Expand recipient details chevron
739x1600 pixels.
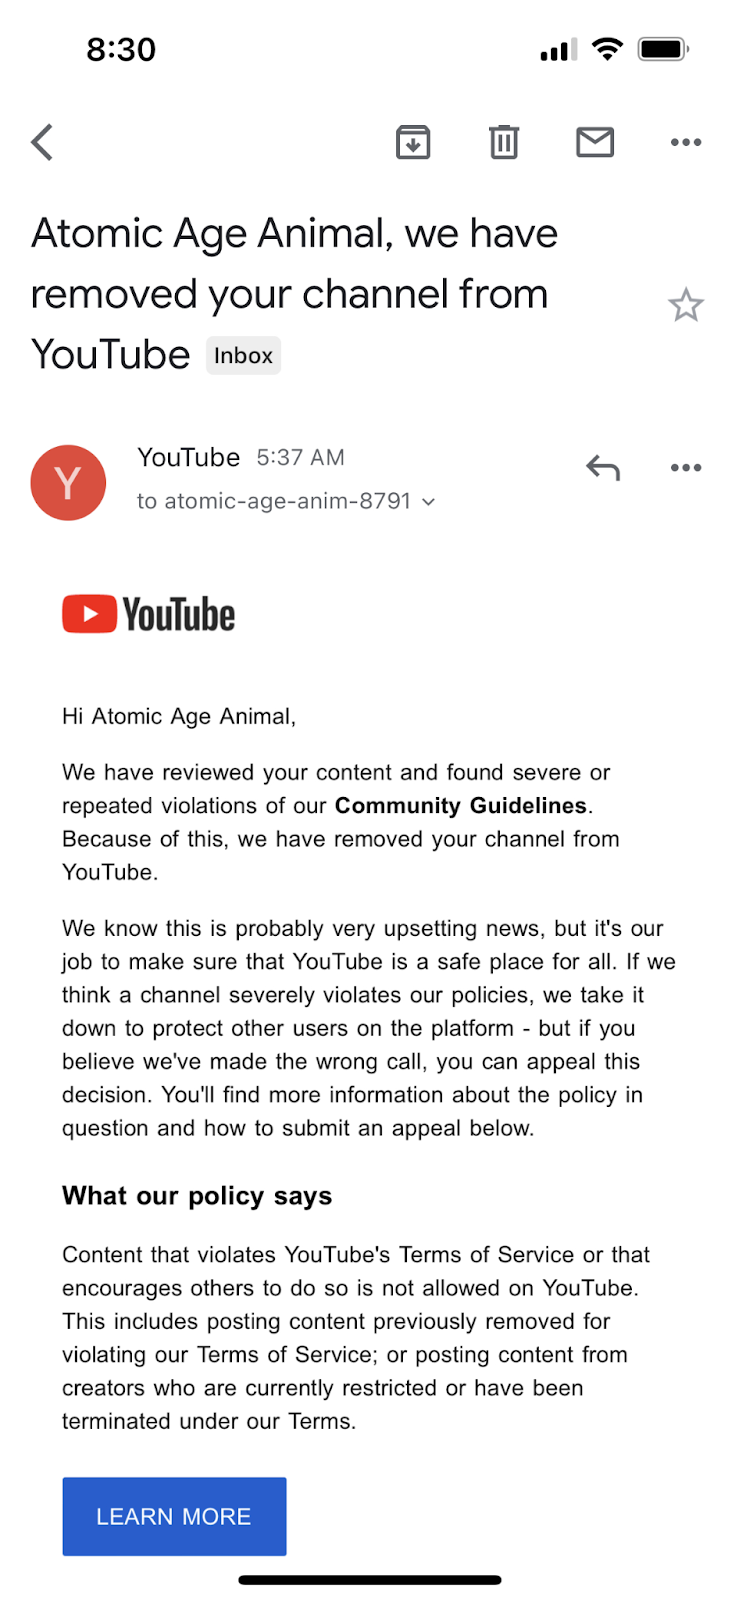point(429,502)
